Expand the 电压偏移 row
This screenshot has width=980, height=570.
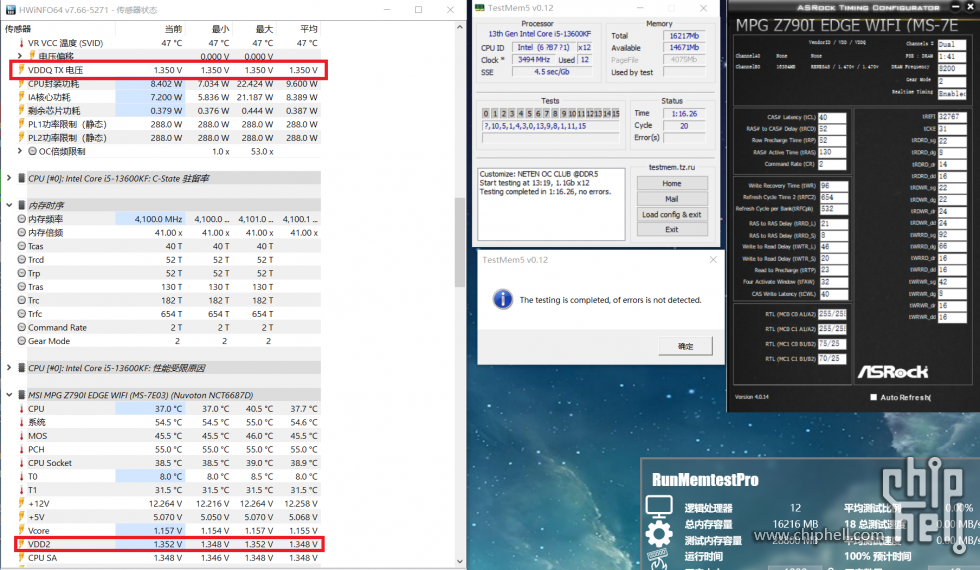[x=20, y=56]
